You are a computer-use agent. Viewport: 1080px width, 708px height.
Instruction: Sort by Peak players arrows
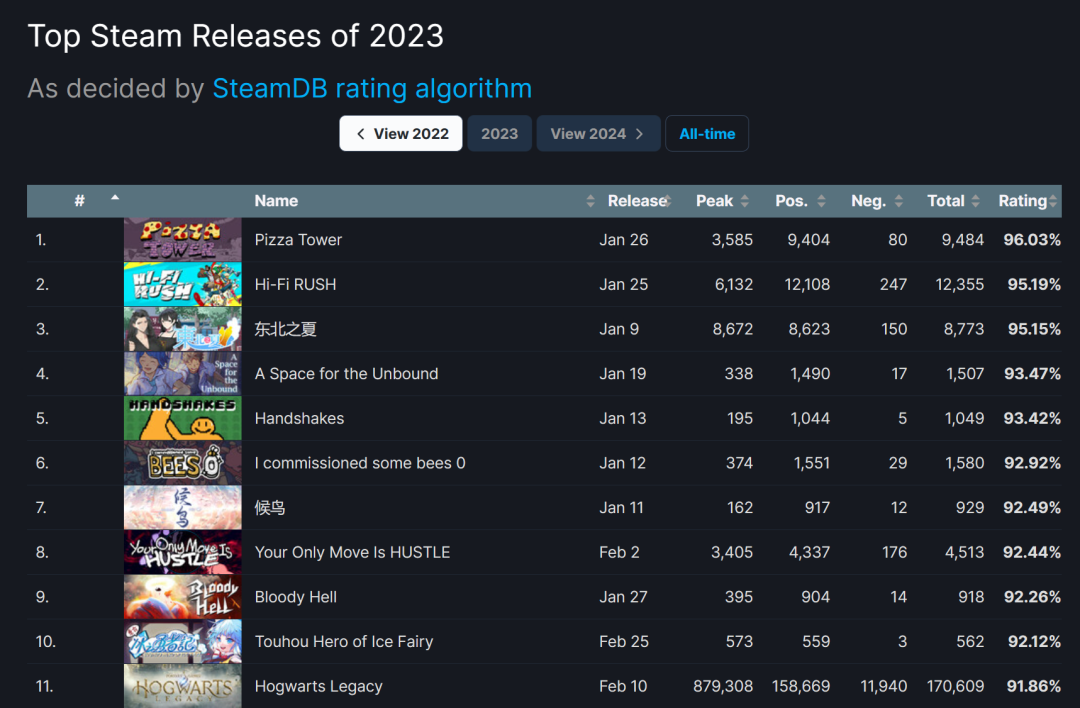(x=745, y=201)
